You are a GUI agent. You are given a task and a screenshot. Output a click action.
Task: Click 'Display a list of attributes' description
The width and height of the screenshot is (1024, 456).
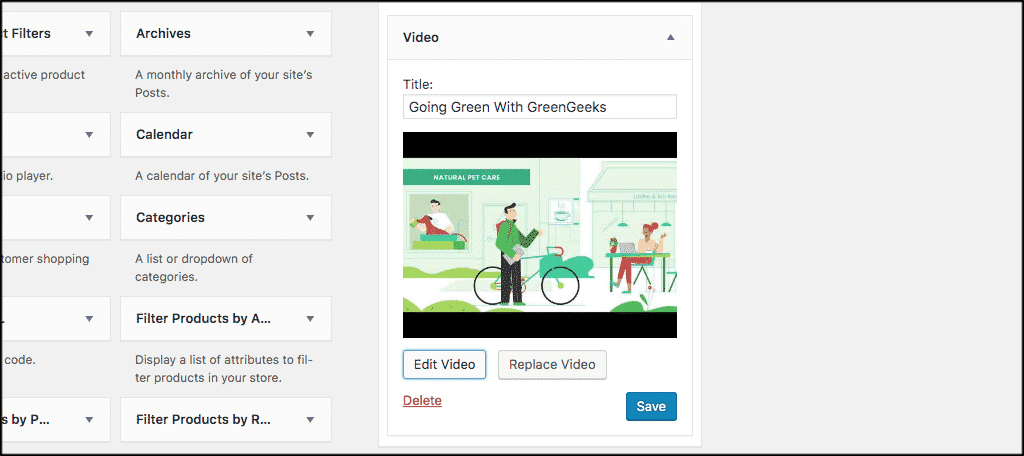(x=224, y=368)
